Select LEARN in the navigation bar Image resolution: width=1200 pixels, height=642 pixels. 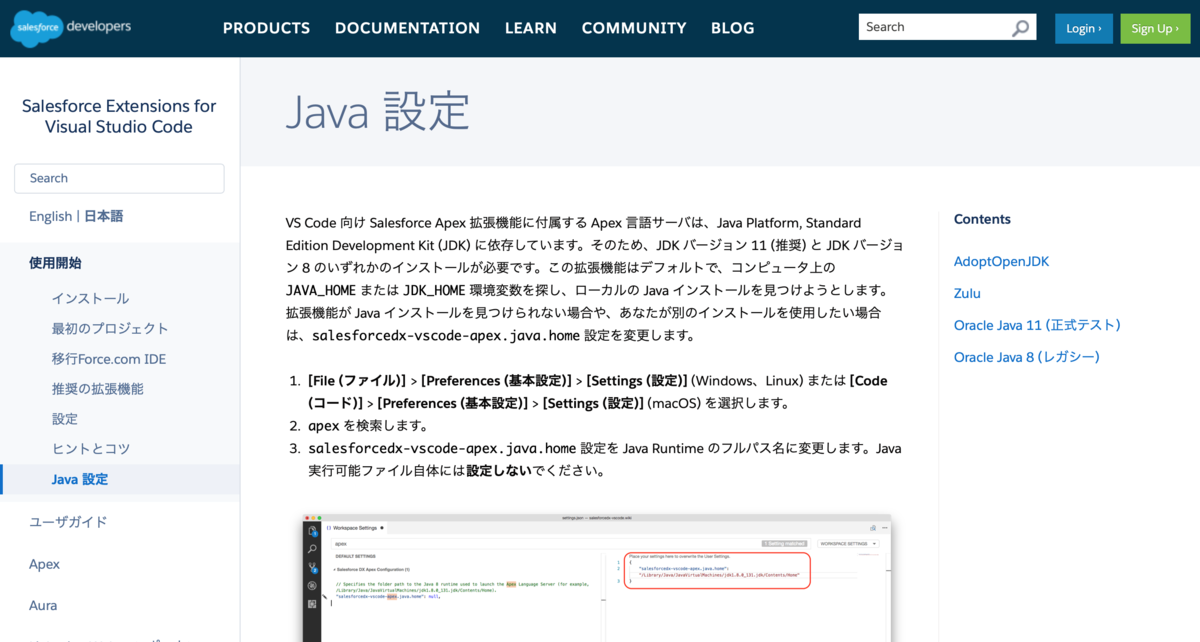[531, 28]
